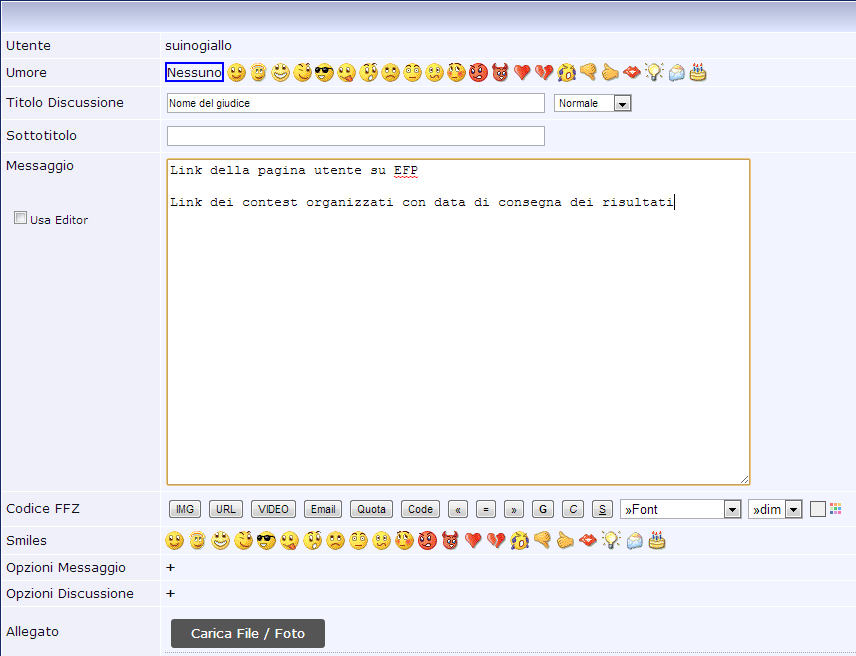Expand Opzioni Messaggio with the plus sign
856x656 pixels.
pyautogui.click(x=170, y=568)
